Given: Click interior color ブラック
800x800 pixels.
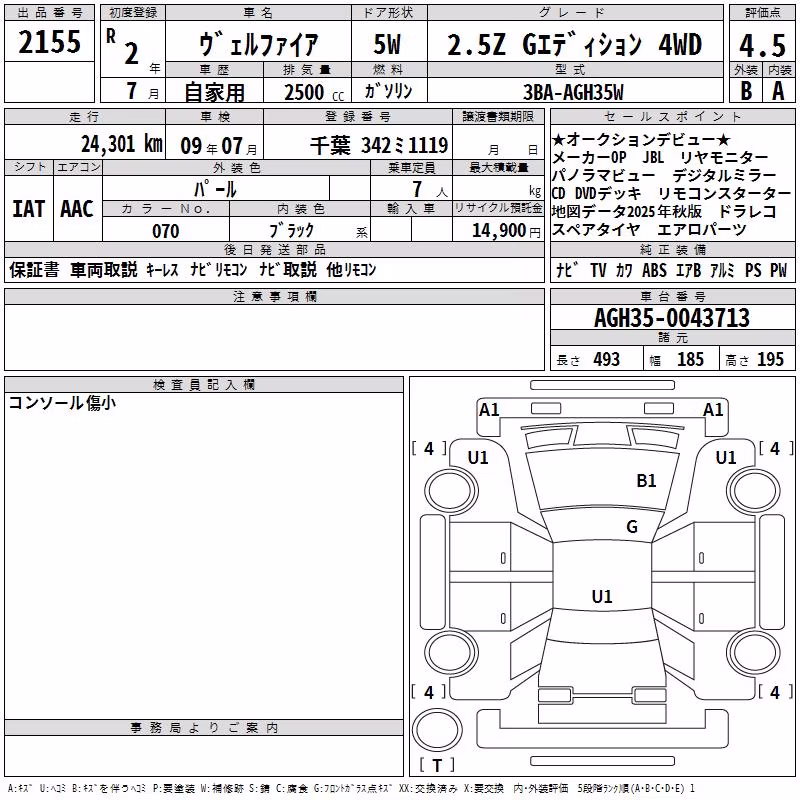Looking at the screenshot, I should coord(291,231).
